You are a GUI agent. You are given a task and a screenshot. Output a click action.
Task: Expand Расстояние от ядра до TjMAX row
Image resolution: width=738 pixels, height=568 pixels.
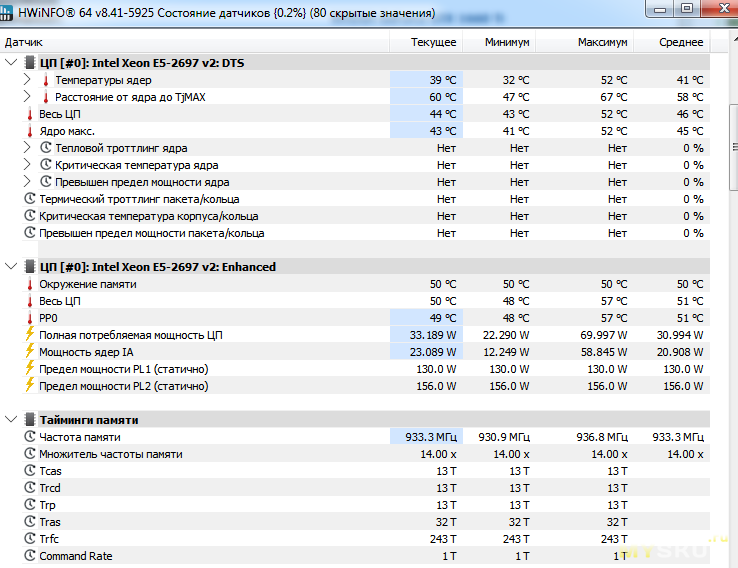click(x=28, y=97)
